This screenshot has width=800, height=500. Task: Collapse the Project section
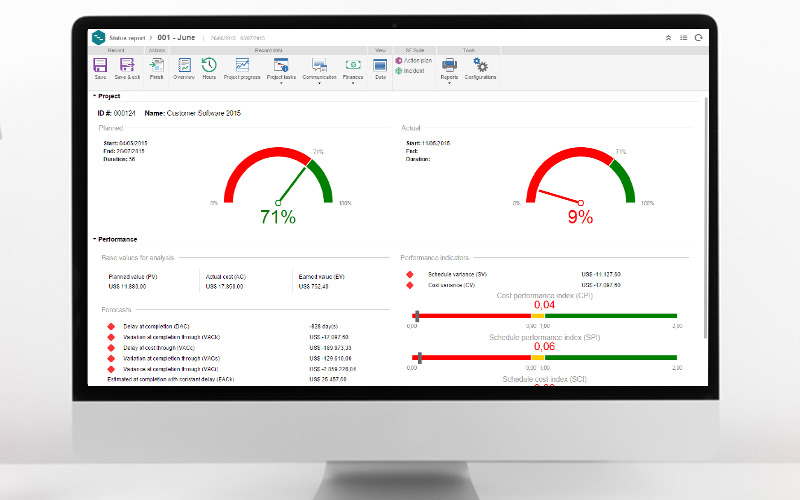[x=95, y=96]
